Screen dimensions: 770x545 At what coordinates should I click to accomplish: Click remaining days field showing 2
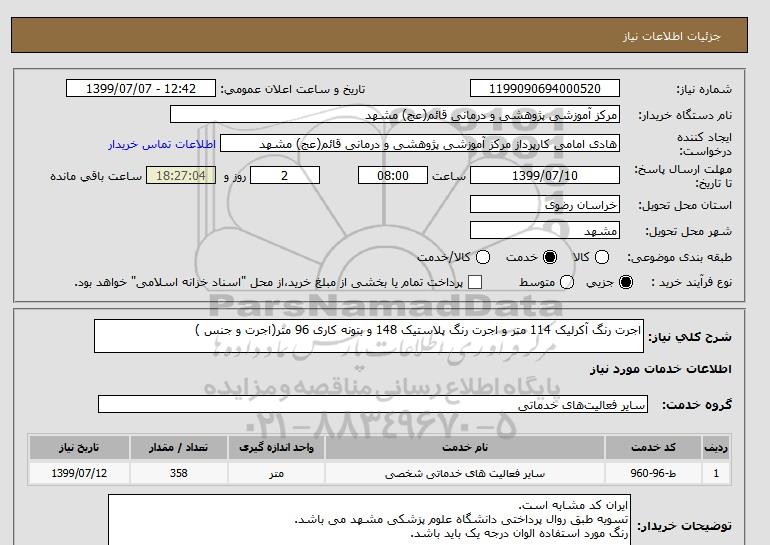click(x=285, y=175)
